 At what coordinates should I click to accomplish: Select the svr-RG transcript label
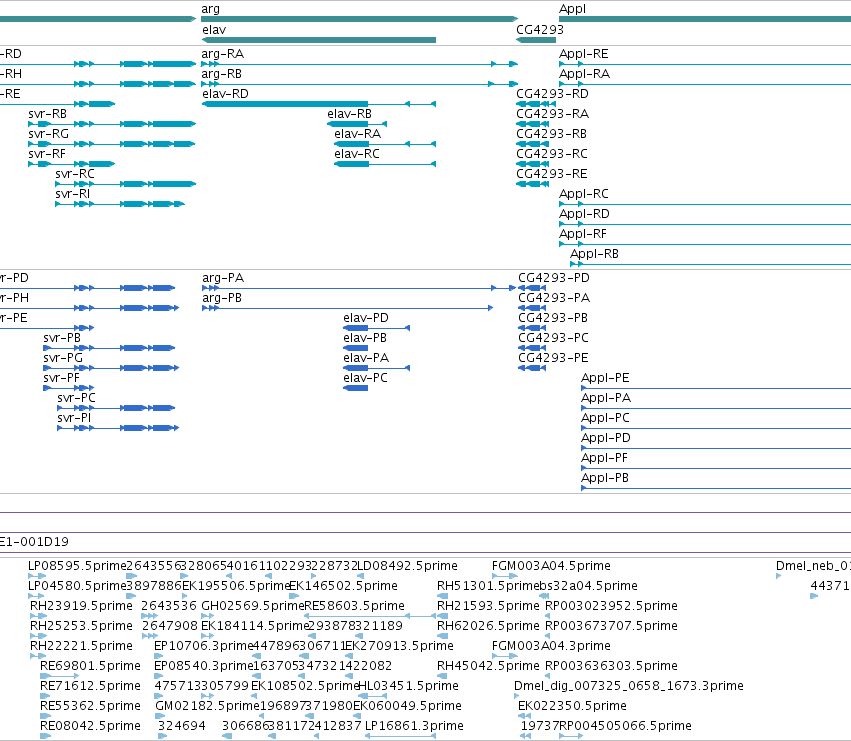[49, 134]
